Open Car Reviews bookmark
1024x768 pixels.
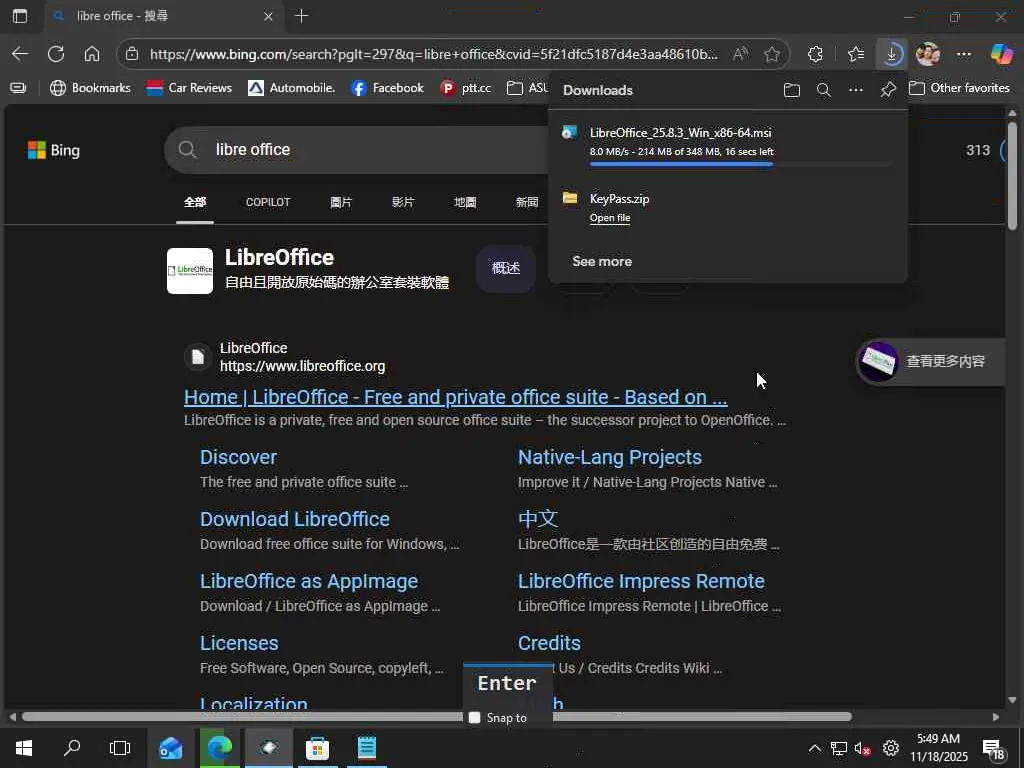[x=189, y=88]
